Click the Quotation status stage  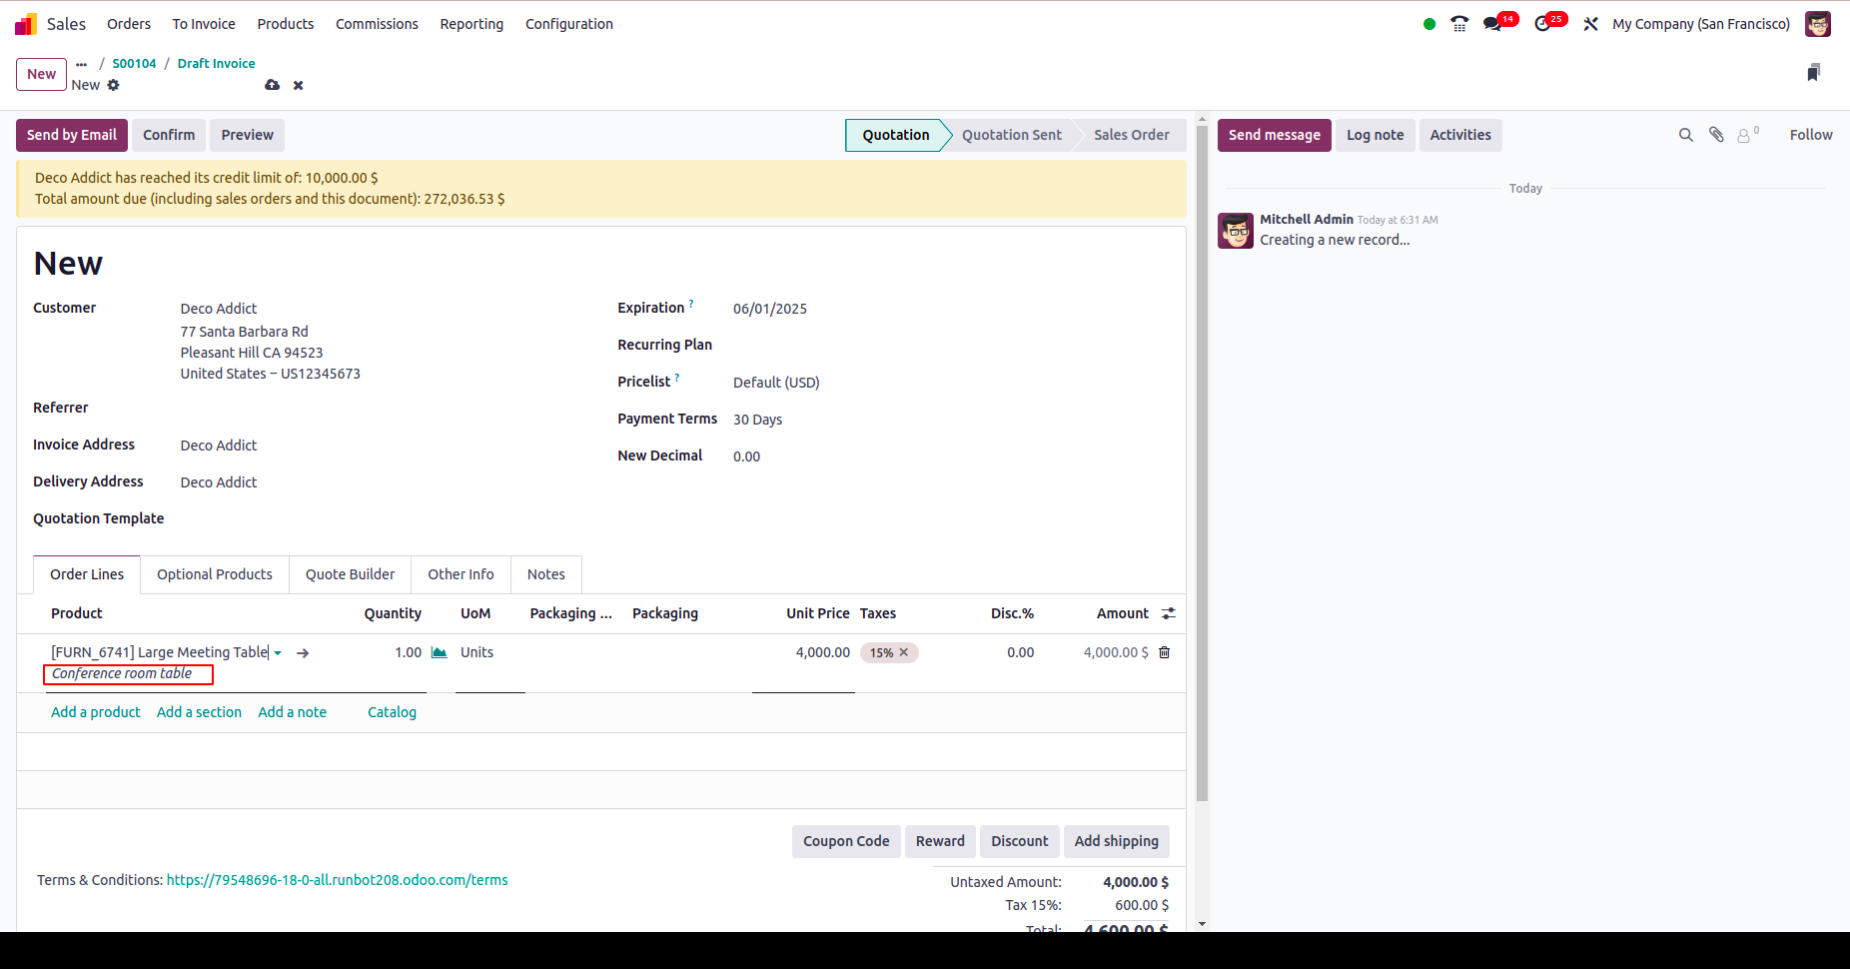(896, 135)
